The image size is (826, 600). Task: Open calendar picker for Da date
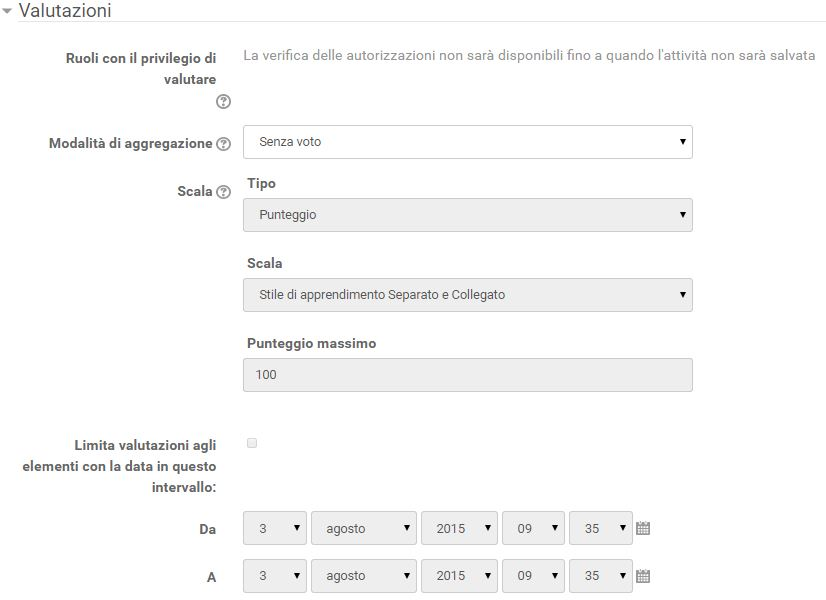click(x=643, y=528)
